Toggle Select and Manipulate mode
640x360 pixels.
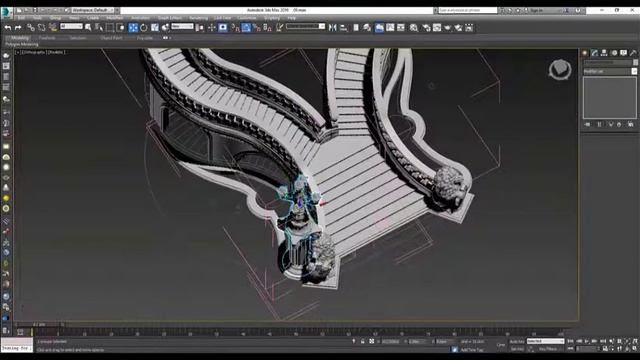(211, 27)
